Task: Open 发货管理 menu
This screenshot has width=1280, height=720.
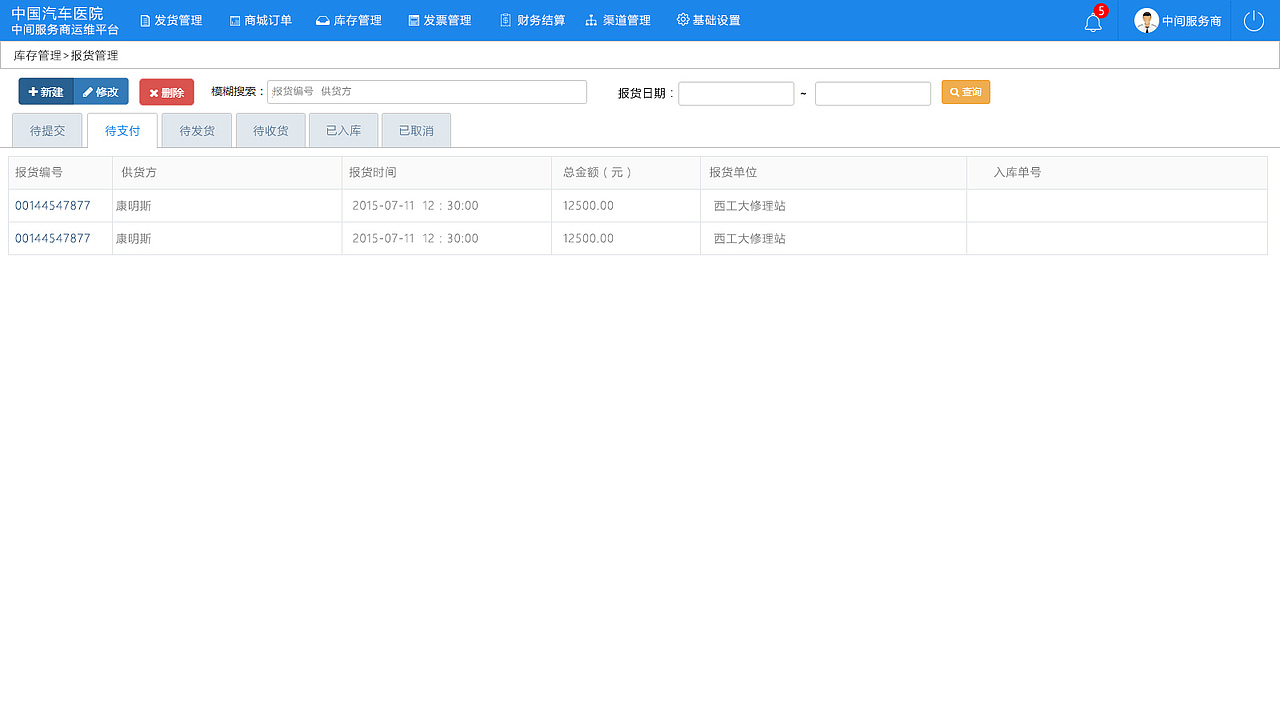Action: click(x=171, y=21)
